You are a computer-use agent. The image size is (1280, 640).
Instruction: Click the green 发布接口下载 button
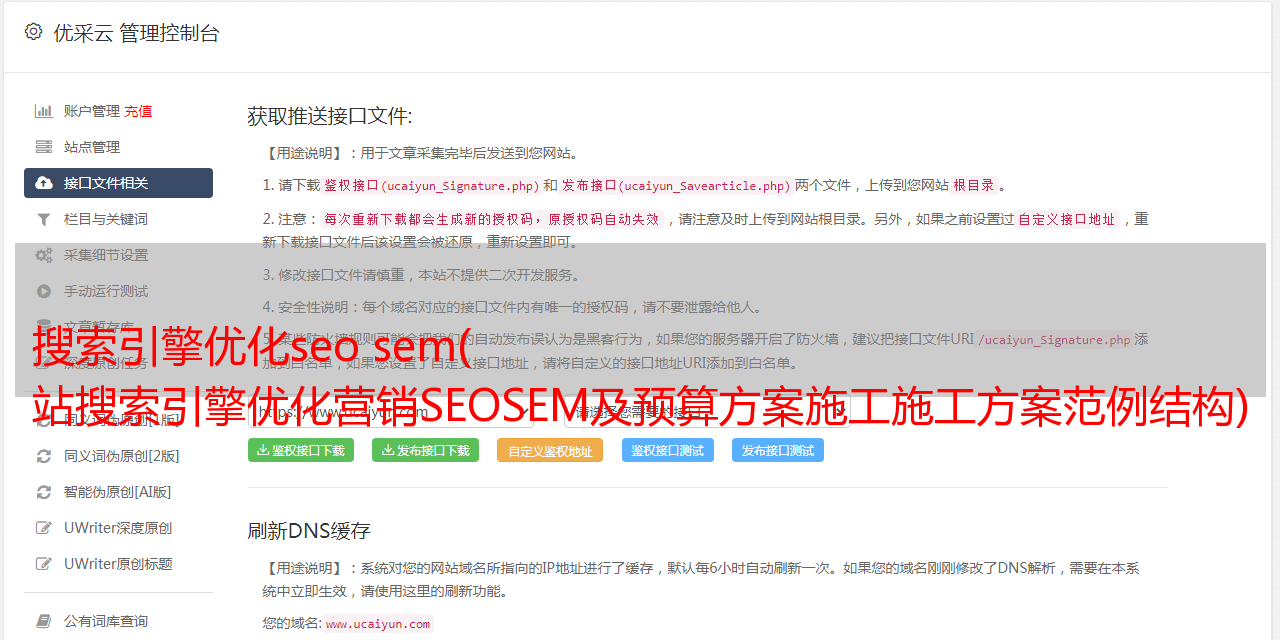click(425, 450)
